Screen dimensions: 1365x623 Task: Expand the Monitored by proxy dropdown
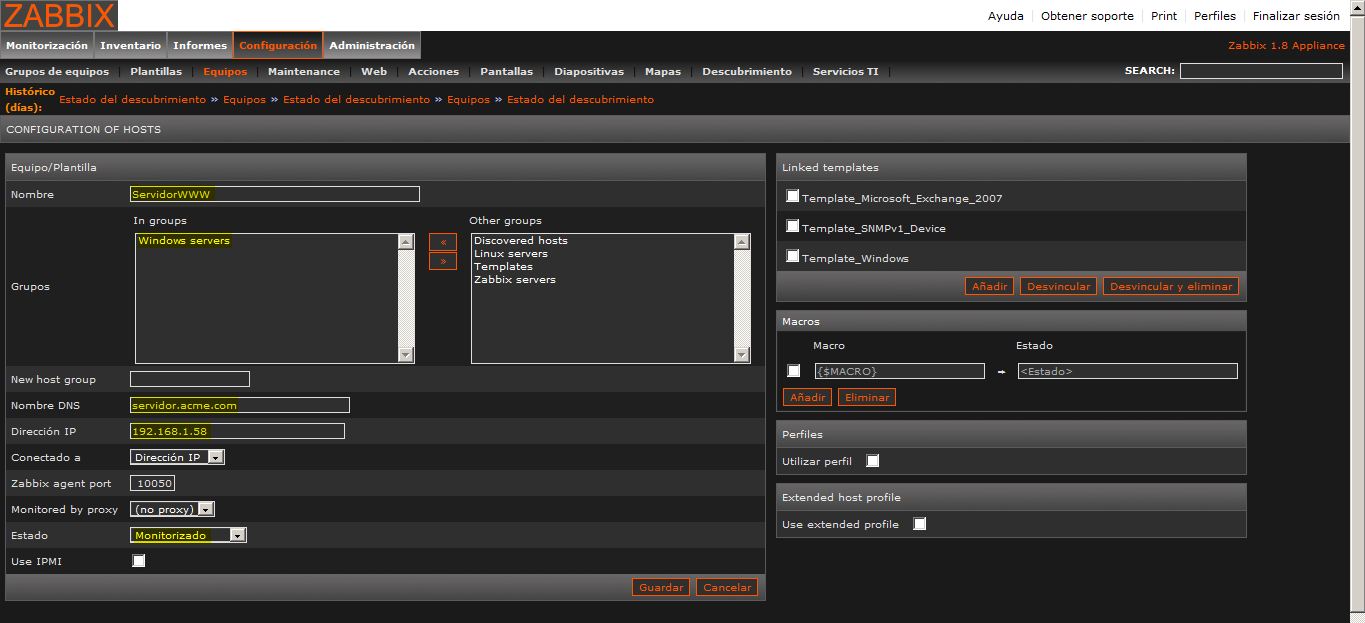172,509
